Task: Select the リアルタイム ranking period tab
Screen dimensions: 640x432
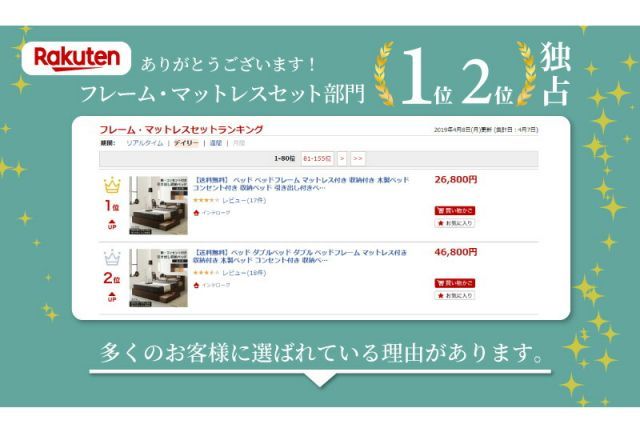Action: 144,143
